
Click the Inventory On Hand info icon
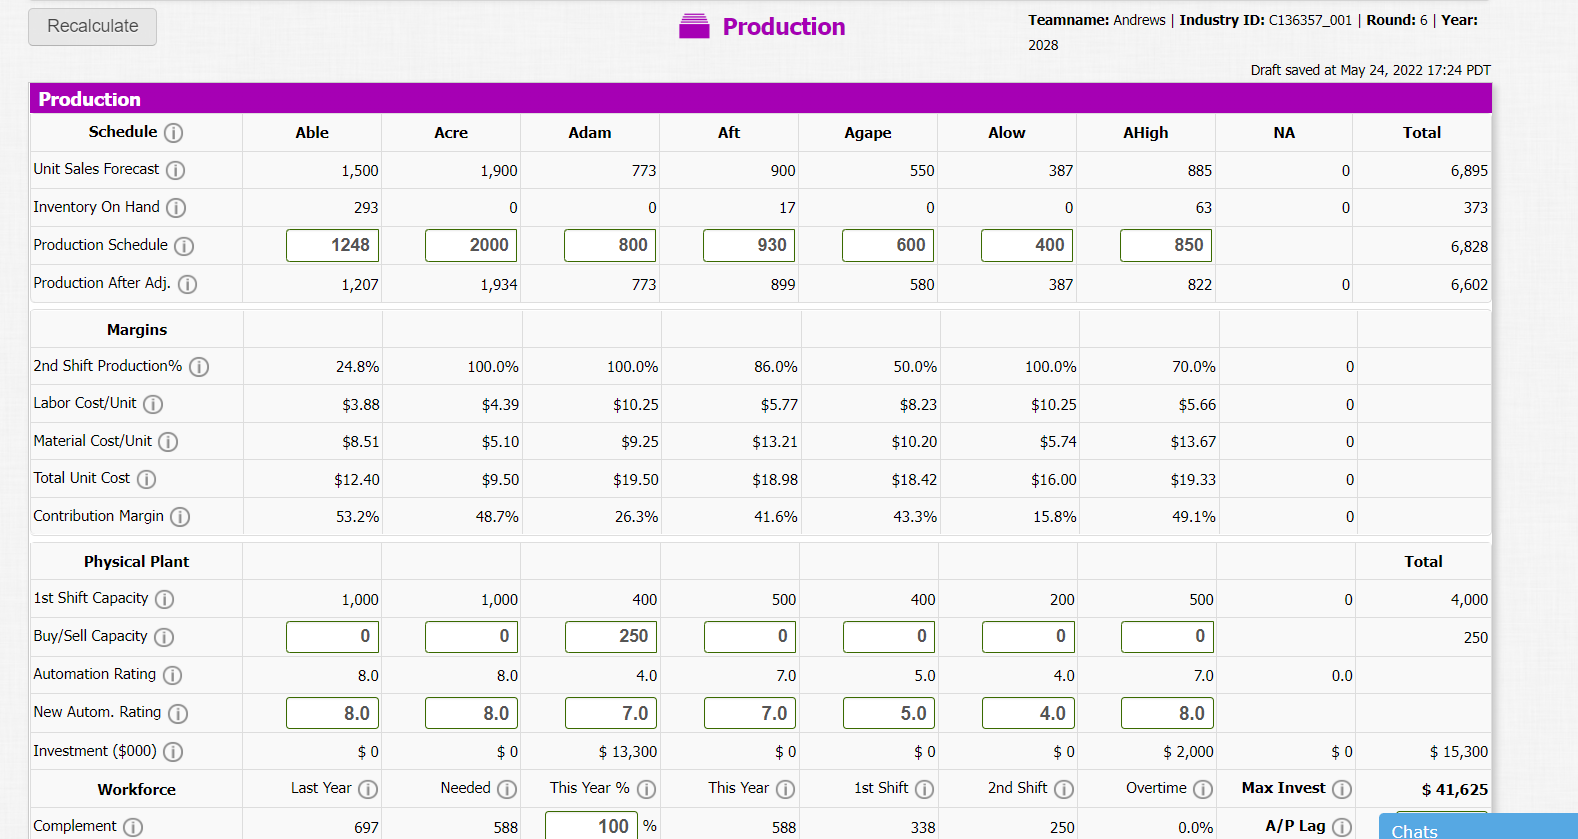pos(176,208)
